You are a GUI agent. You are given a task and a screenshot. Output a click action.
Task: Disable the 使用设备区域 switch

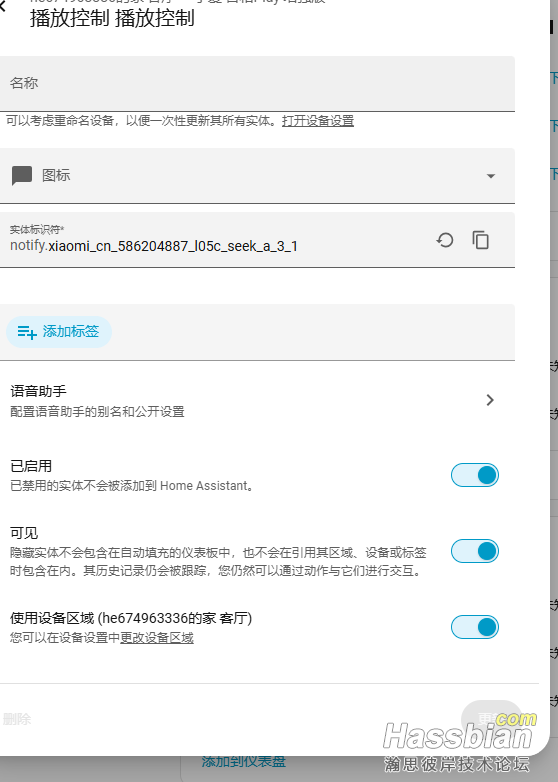[x=475, y=627]
